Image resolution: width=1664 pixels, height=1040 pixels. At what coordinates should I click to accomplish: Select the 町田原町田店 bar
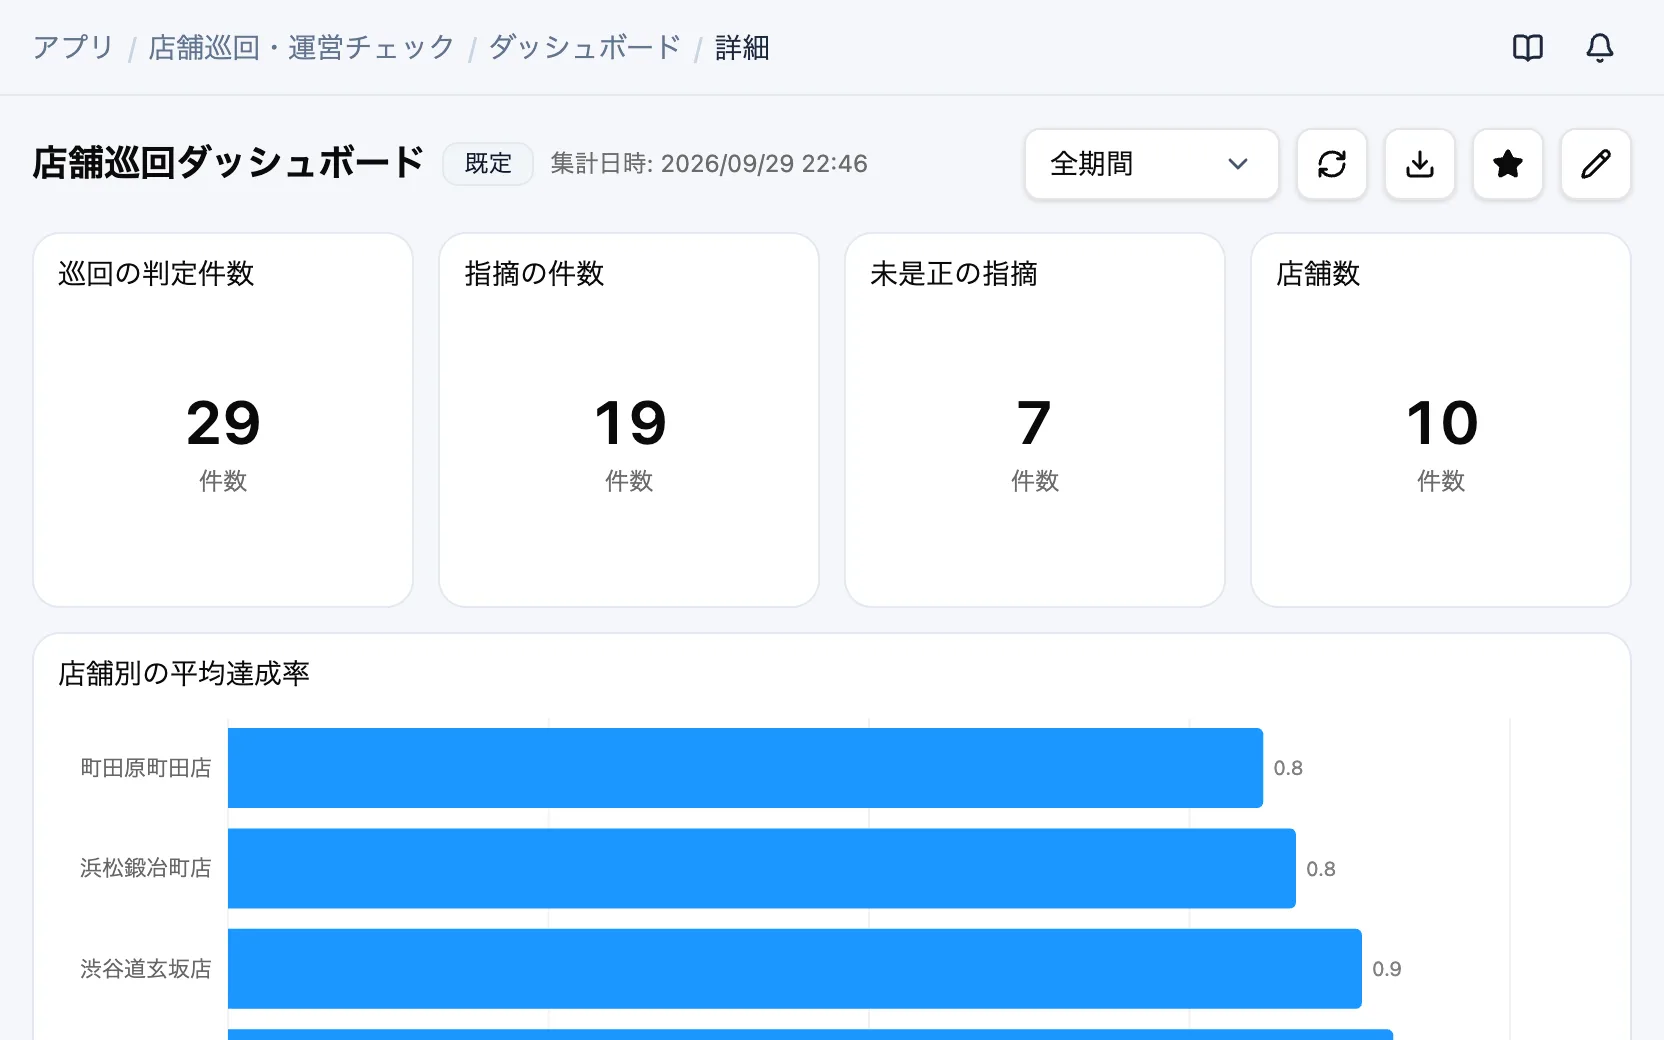coord(745,768)
